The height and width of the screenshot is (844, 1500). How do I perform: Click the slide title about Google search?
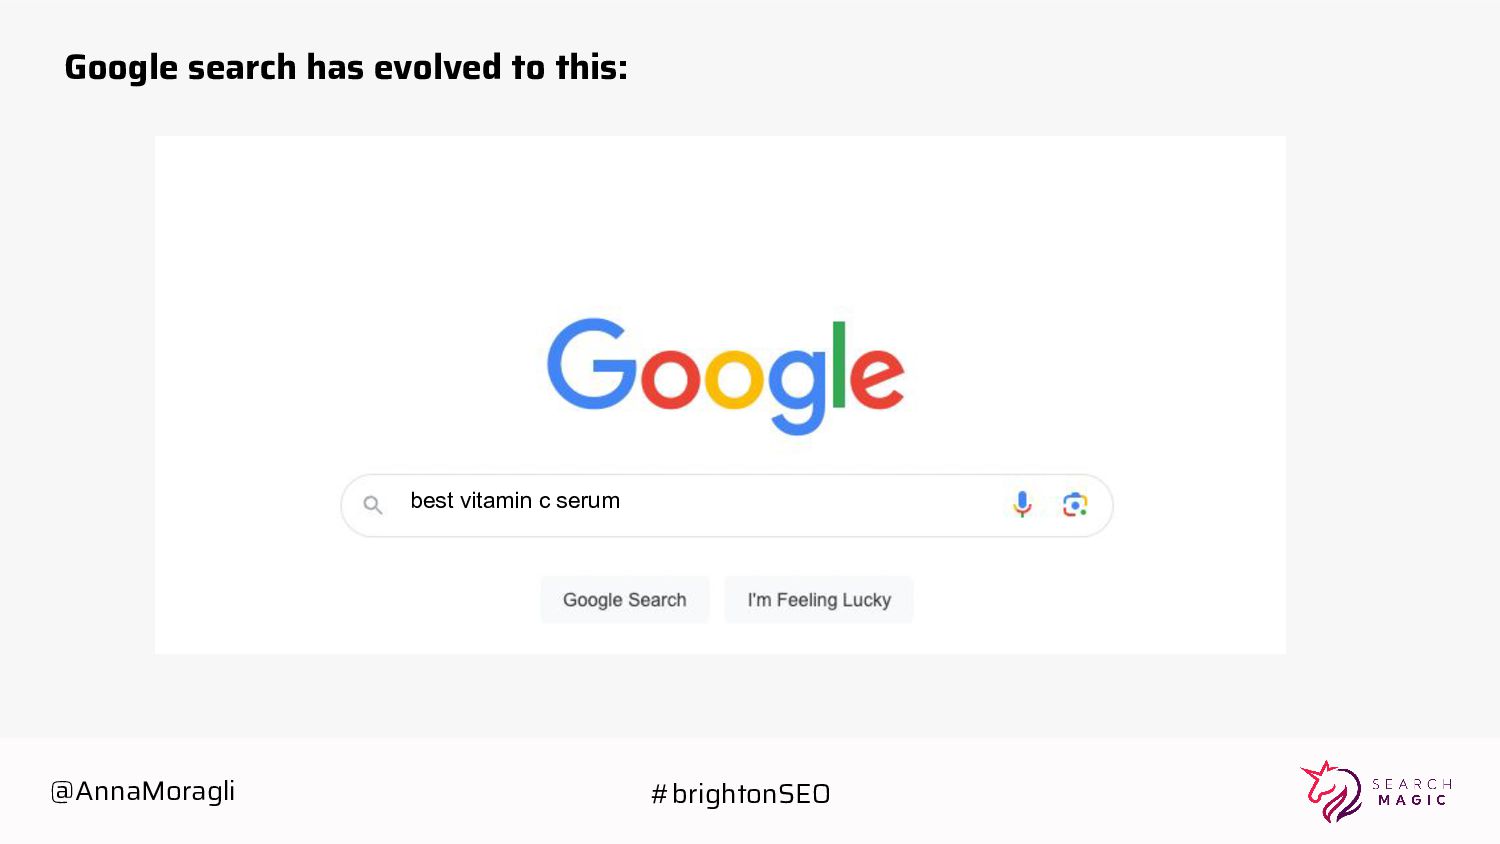click(346, 68)
